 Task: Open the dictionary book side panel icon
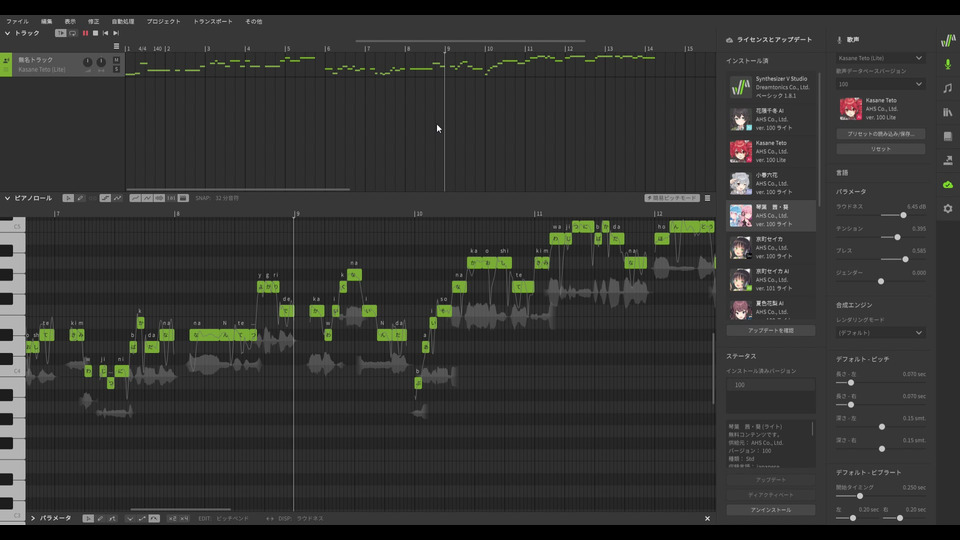tap(948, 136)
